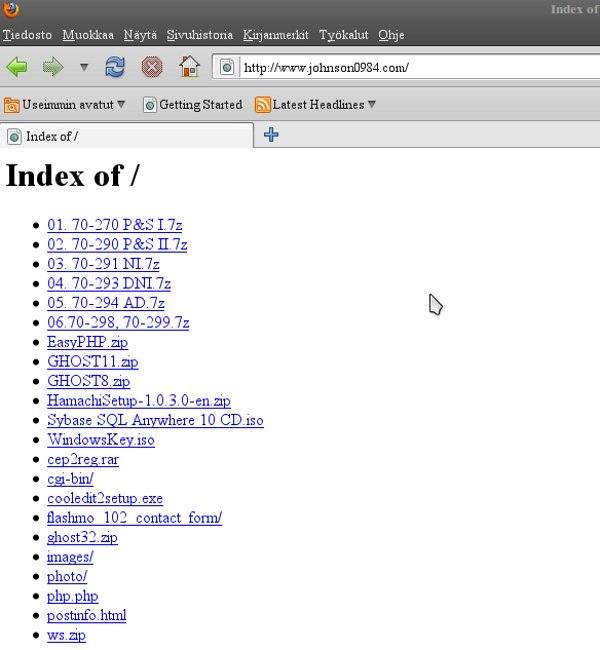Open the 03. 70-291 NI.7z link
The height and width of the screenshot is (650, 600).
(x=103, y=264)
